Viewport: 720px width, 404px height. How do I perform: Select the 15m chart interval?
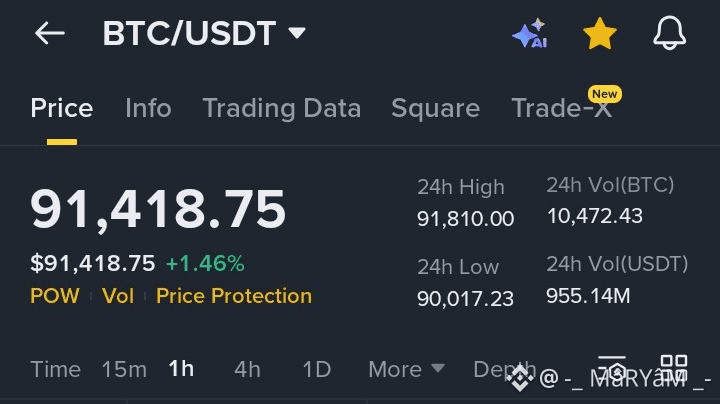[124, 369]
